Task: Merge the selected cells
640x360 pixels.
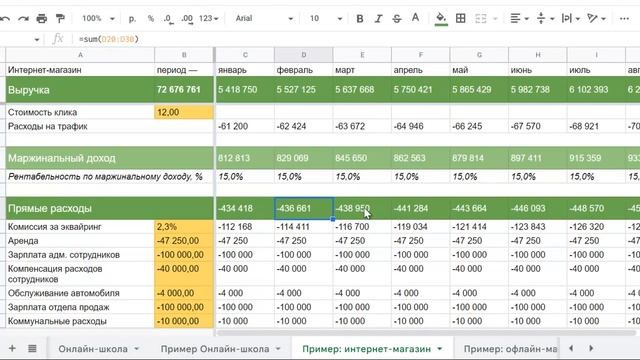Action: (x=481, y=18)
